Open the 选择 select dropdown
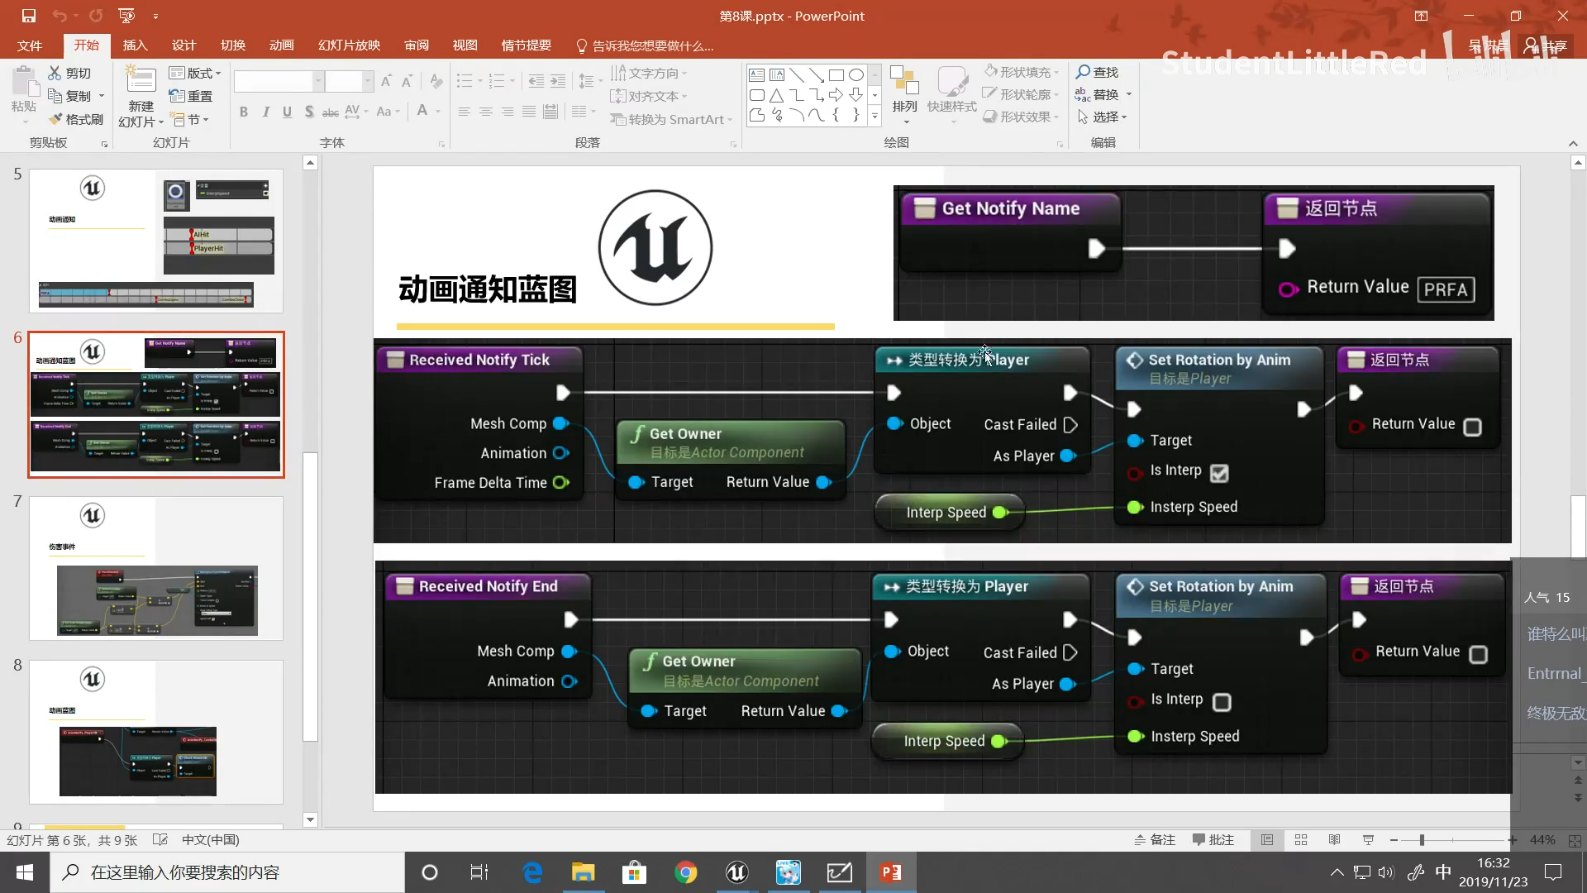The height and width of the screenshot is (893, 1587). [x=1102, y=117]
